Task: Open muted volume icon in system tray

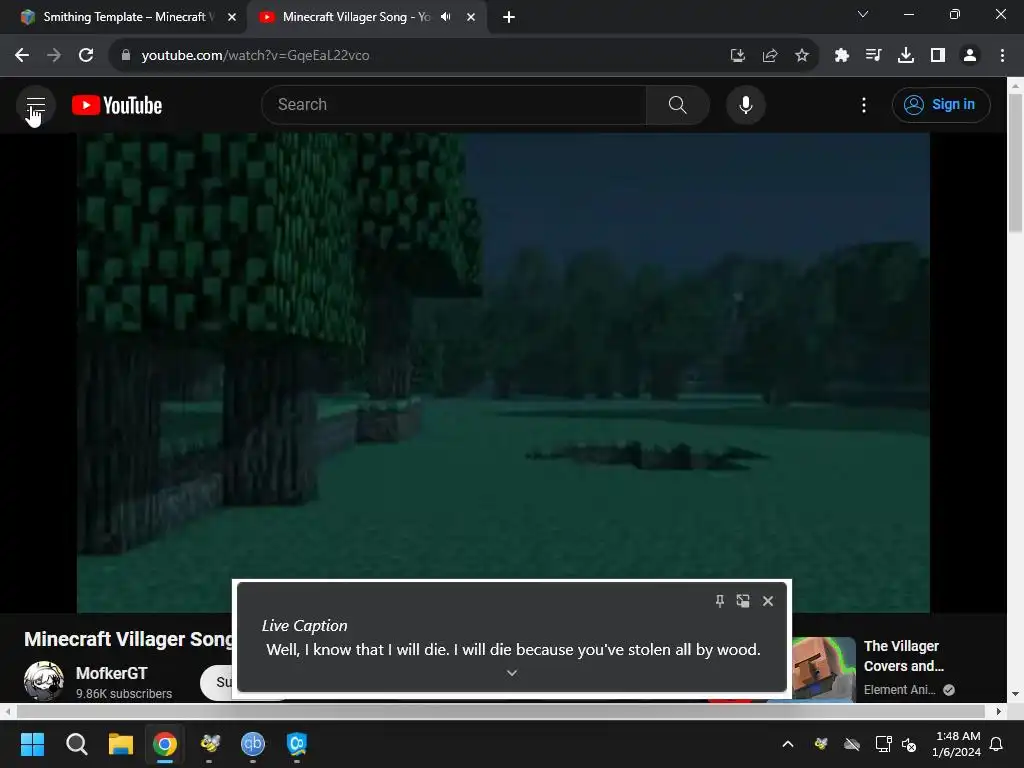Action: (x=908, y=744)
